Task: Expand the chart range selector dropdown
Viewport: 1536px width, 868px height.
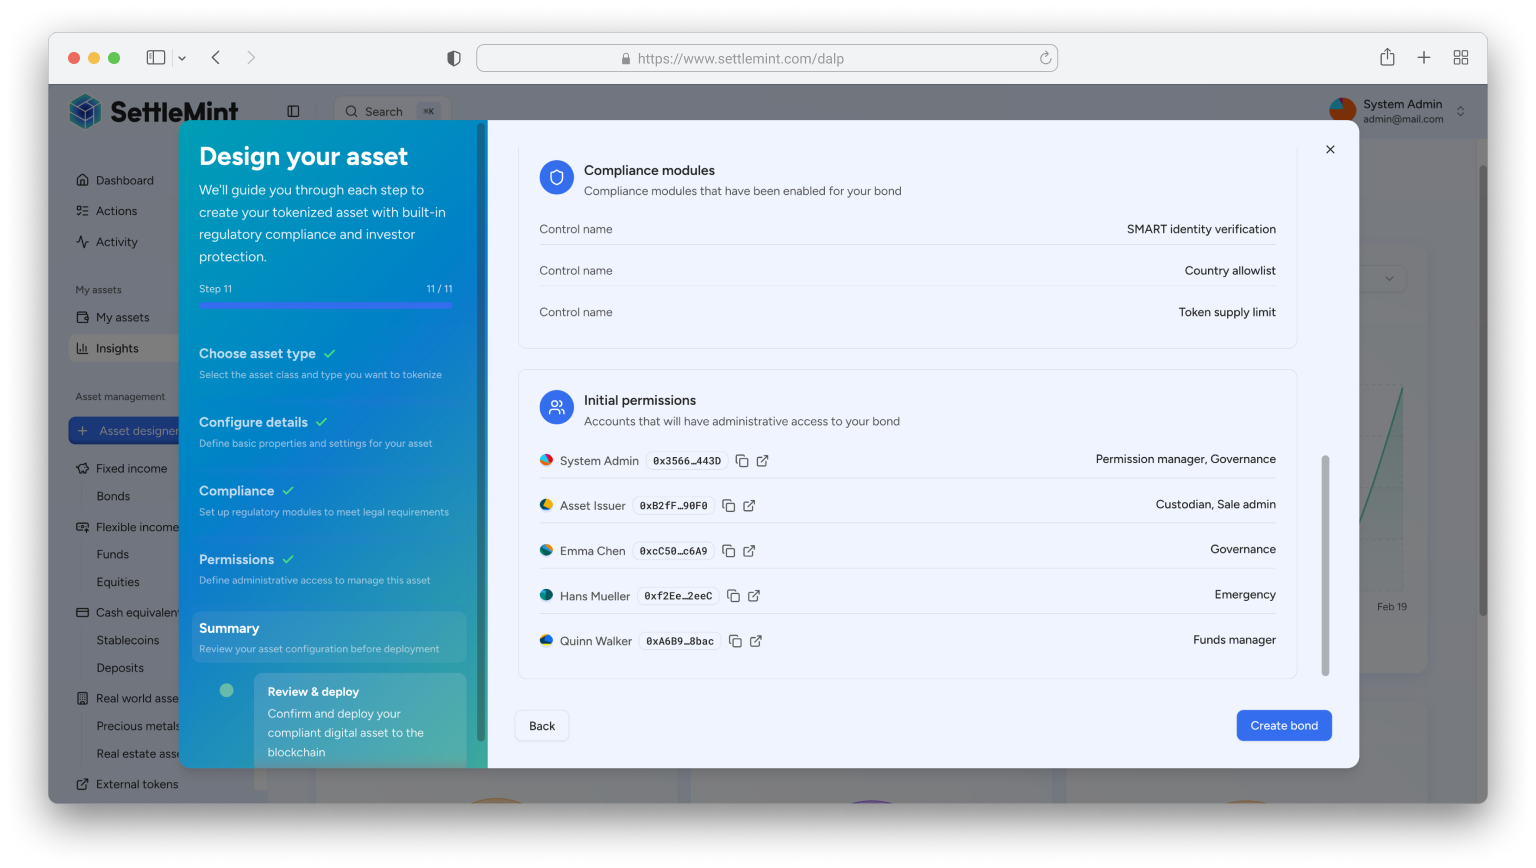Action: (1388, 278)
